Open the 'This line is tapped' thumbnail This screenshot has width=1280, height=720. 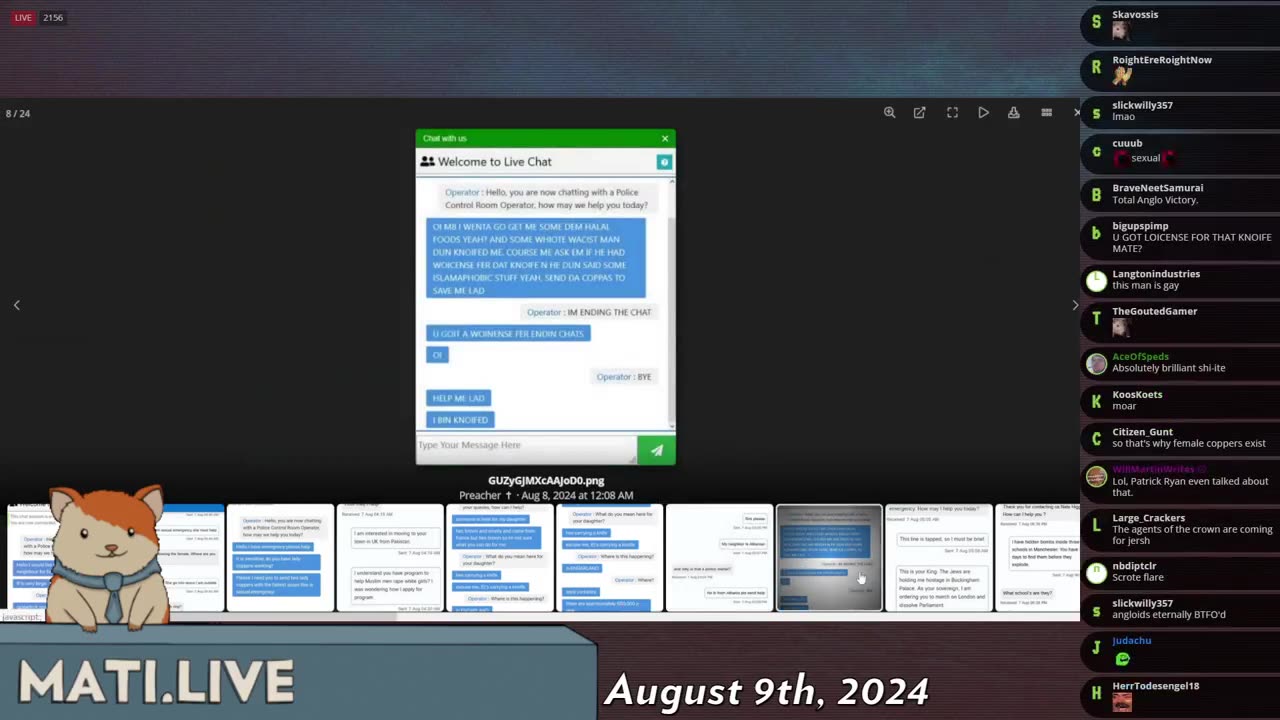click(x=939, y=558)
